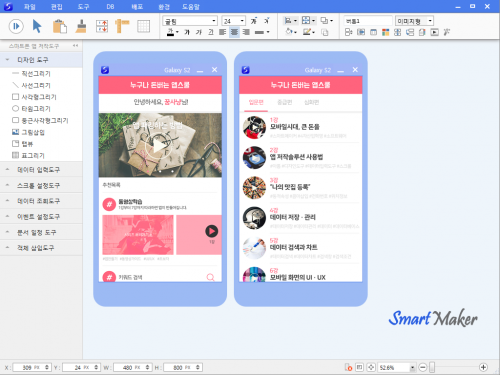Click the paste clipboard icon
This screenshot has width=500, height=375.
pyautogui.click(x=60, y=26)
